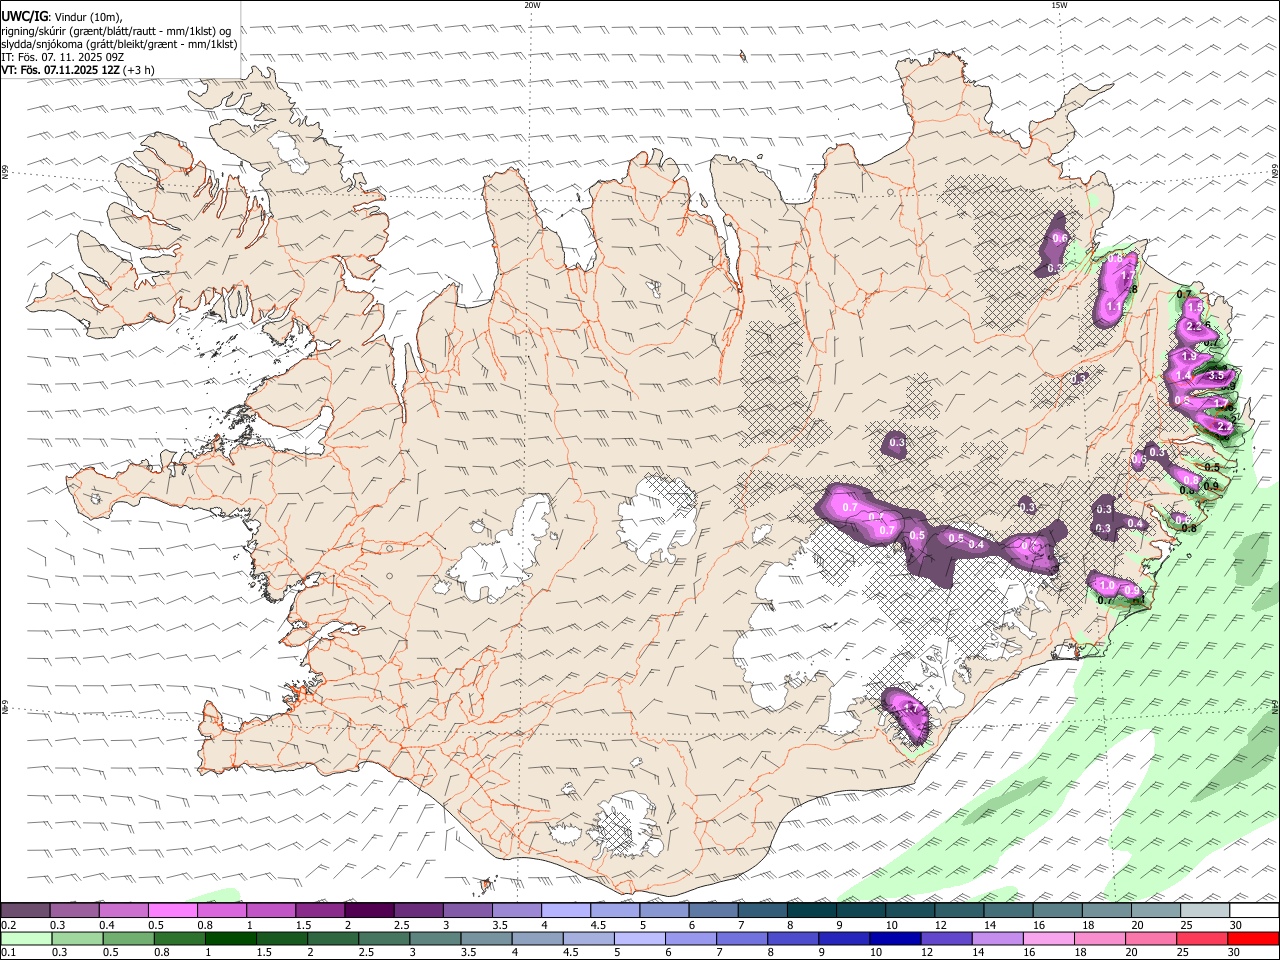Pick the pale green rain-scale swatch at 0.1
Viewport: 1280px width, 960px height.
pos(26,939)
